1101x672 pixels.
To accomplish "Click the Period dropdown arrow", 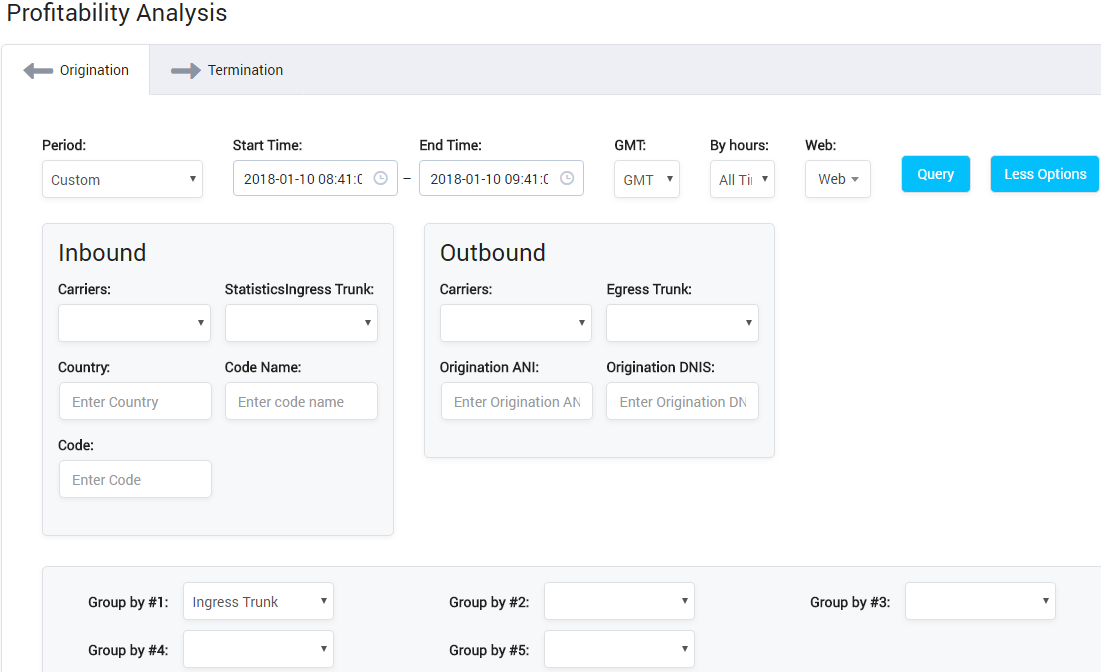I will pos(193,179).
